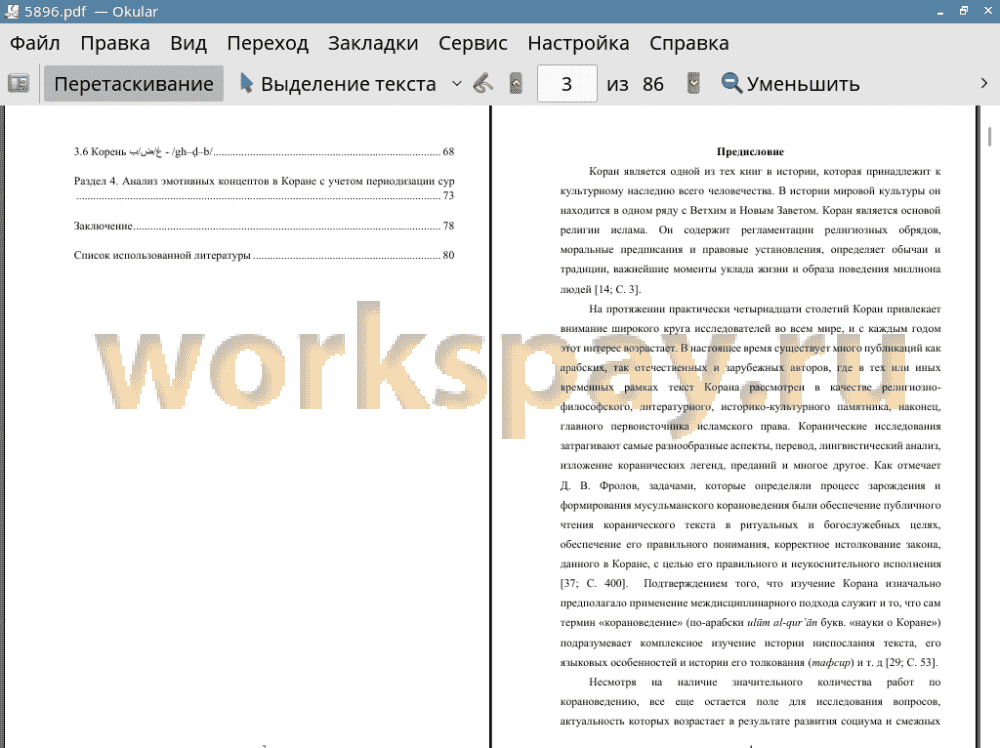Screen dimensions: 1000x748
Task: Open the Справка menu
Action: click(689, 43)
